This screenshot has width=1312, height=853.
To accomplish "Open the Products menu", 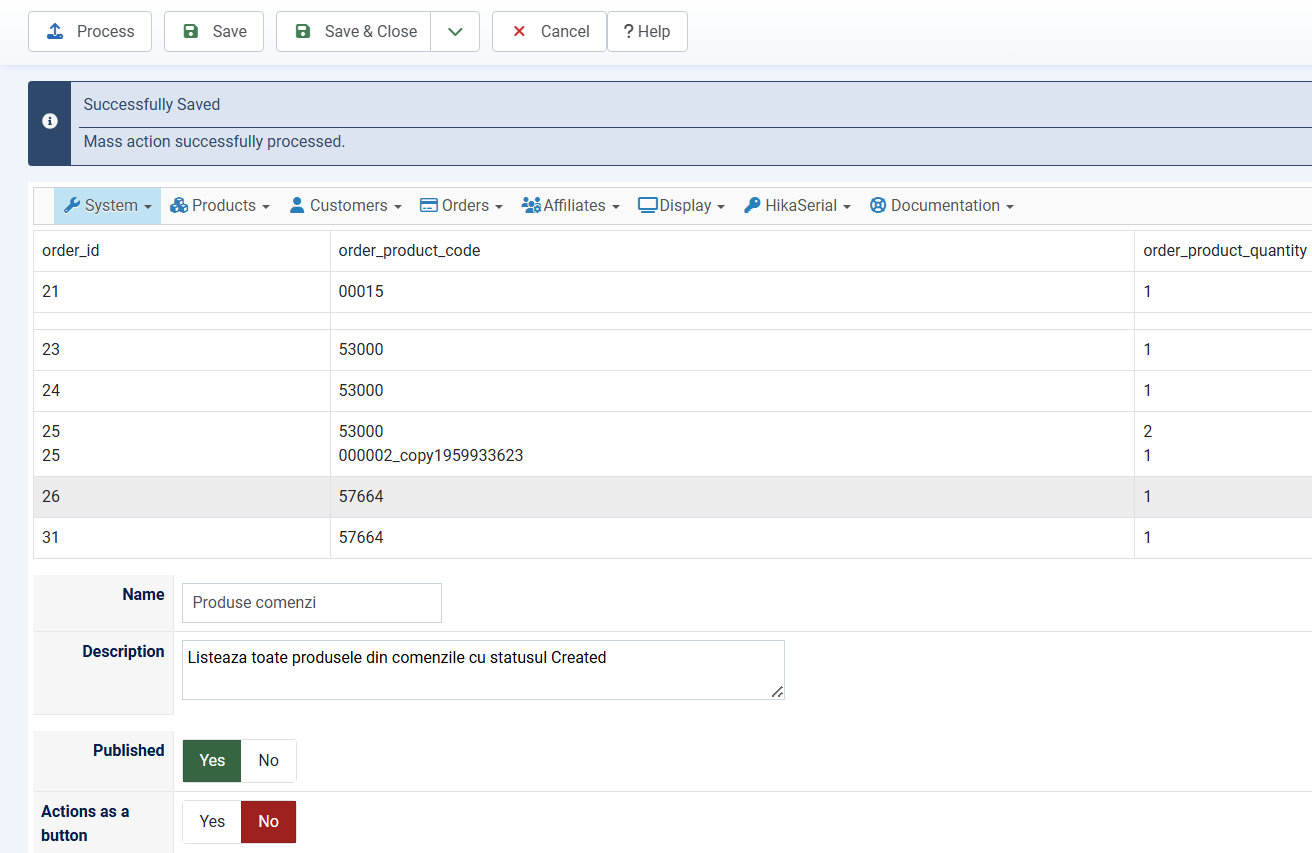I will [x=220, y=205].
